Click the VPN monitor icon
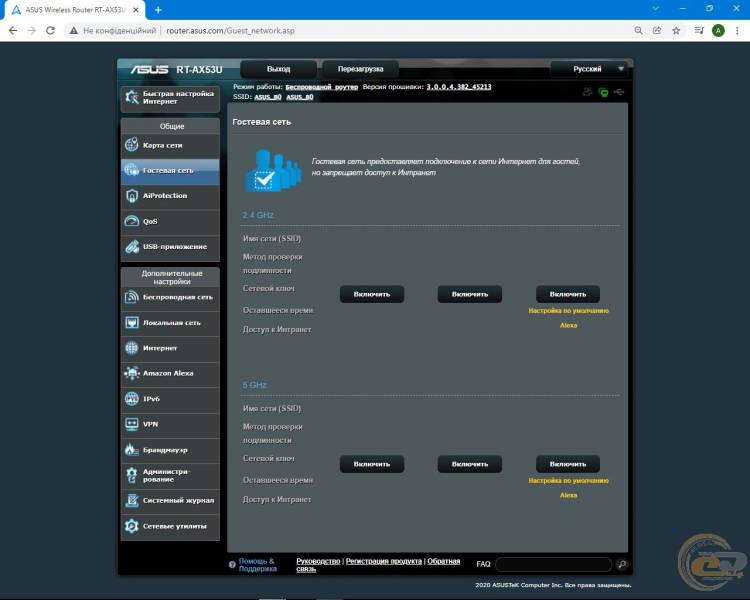This screenshot has width=750, height=600. [132, 424]
